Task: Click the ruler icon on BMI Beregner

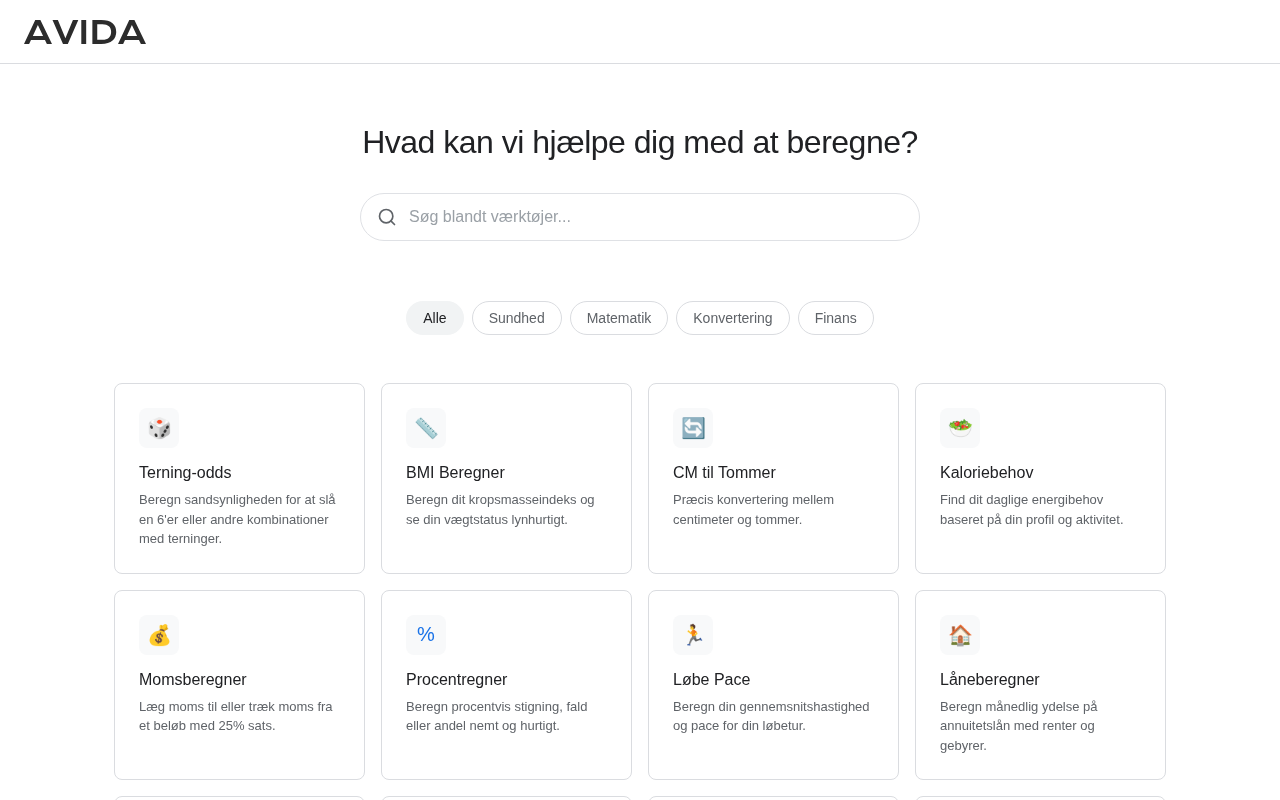Action: click(426, 428)
